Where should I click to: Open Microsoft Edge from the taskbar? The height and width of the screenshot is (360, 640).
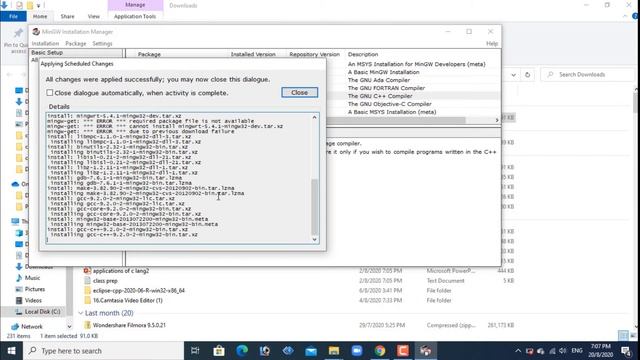click(242, 351)
